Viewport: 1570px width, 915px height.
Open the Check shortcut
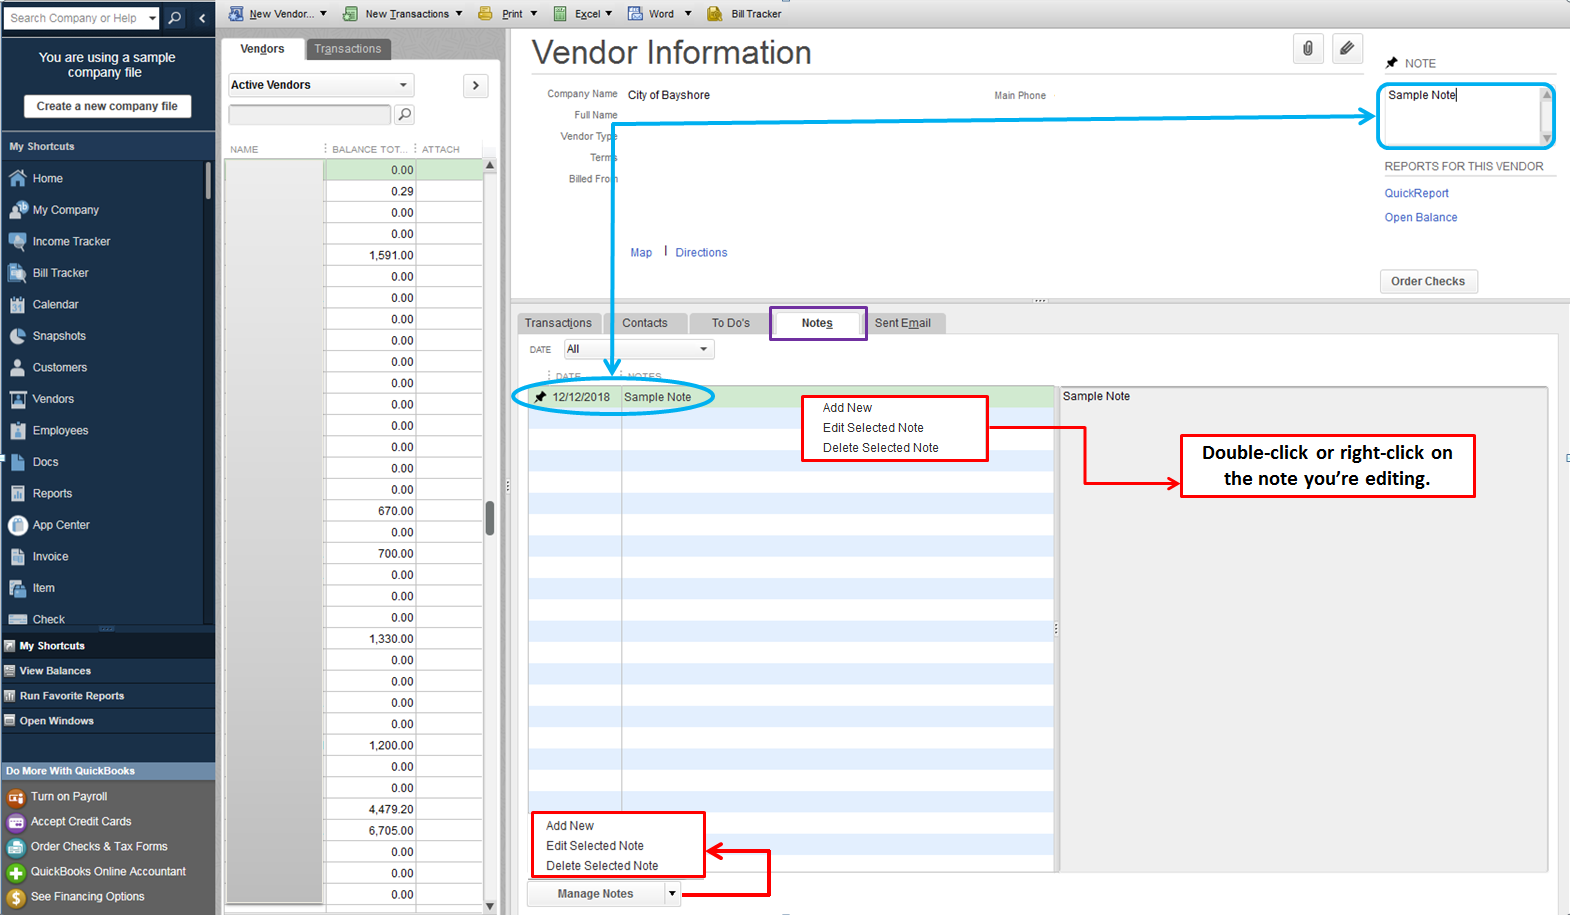click(37, 619)
